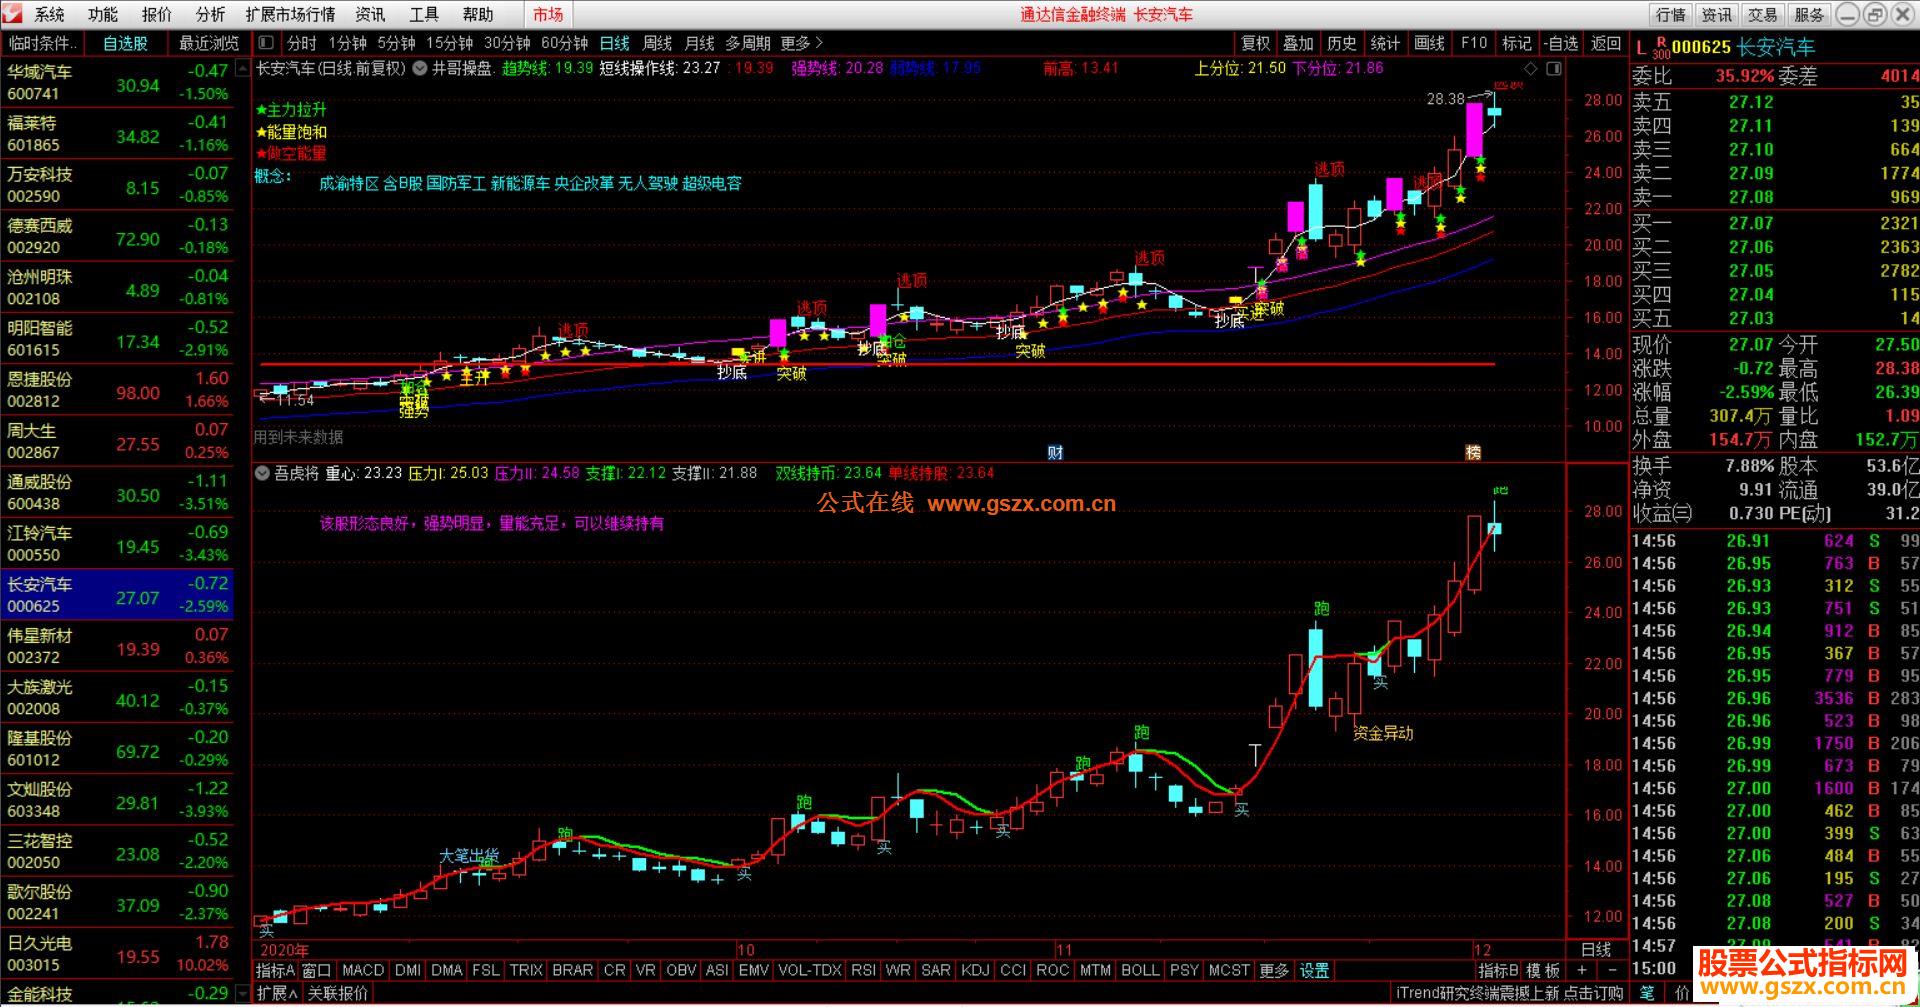Select the KDJ indicator tab

(974, 970)
